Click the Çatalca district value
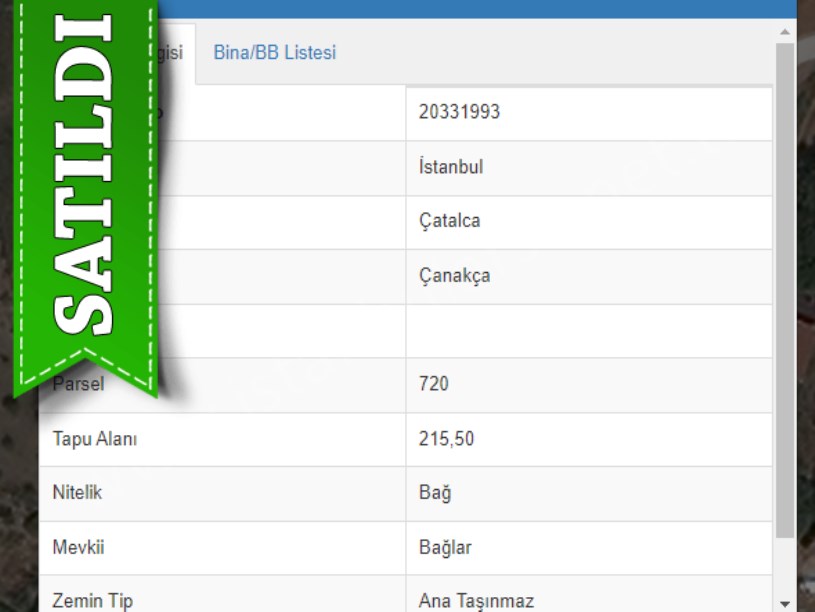 pos(449,221)
